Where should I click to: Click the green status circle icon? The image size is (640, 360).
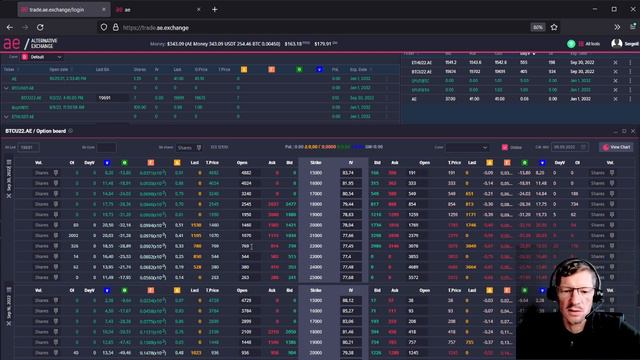[571, 44]
